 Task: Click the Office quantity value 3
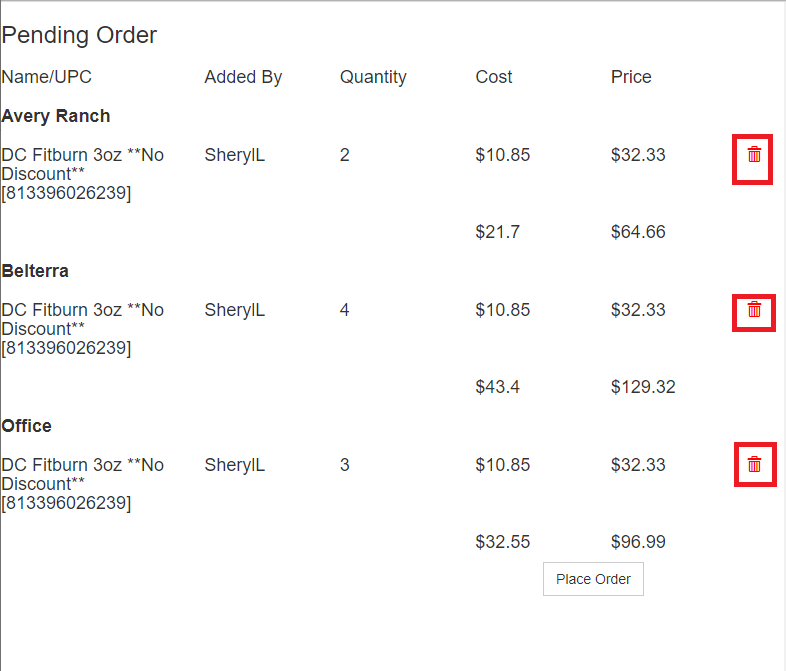[344, 464]
